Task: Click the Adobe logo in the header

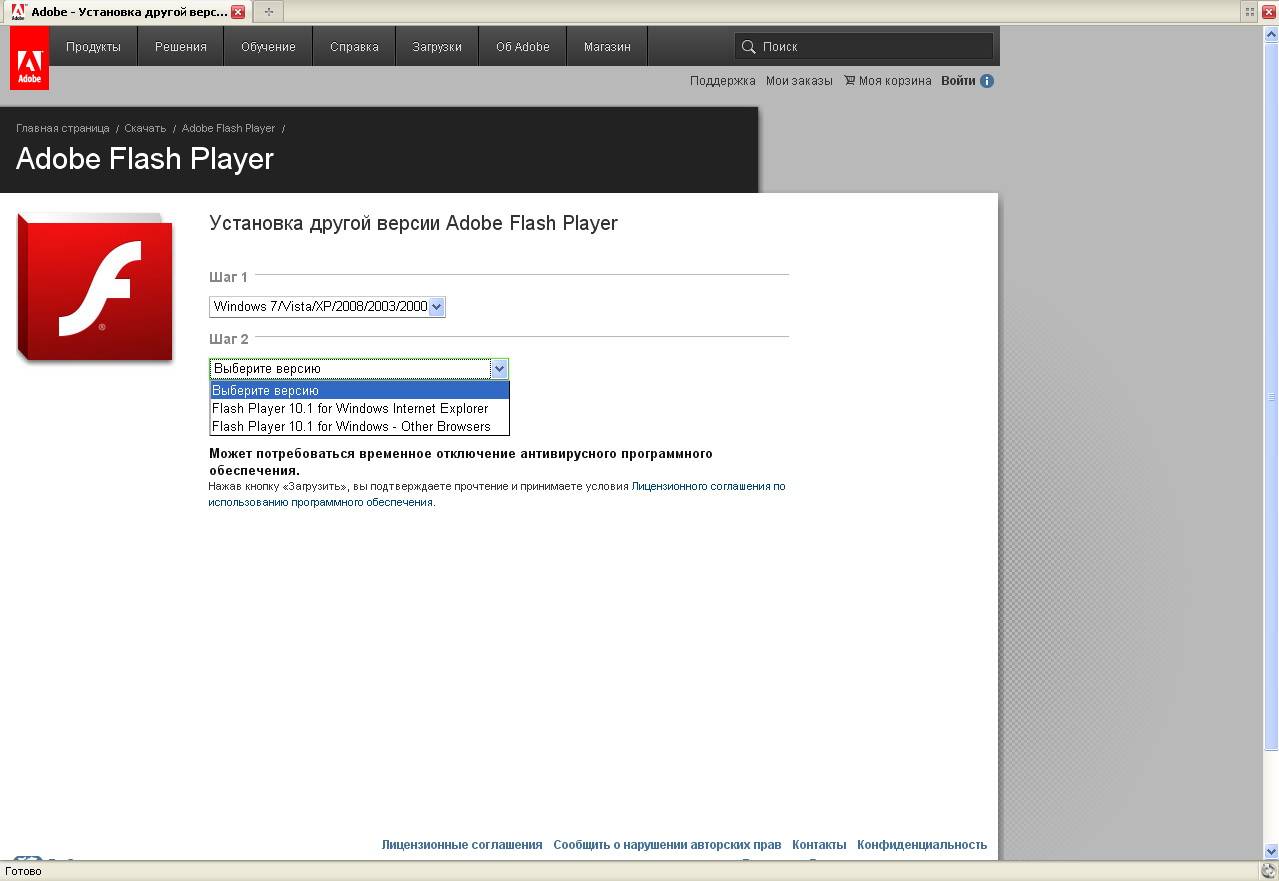Action: (29, 58)
